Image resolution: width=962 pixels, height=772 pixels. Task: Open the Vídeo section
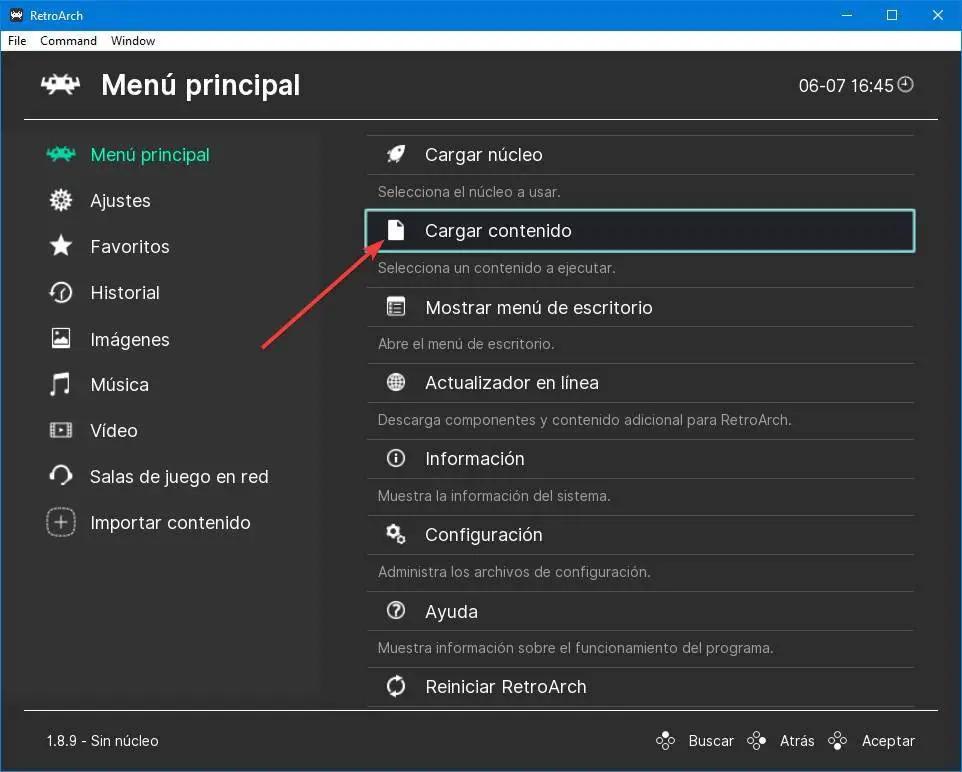point(114,431)
